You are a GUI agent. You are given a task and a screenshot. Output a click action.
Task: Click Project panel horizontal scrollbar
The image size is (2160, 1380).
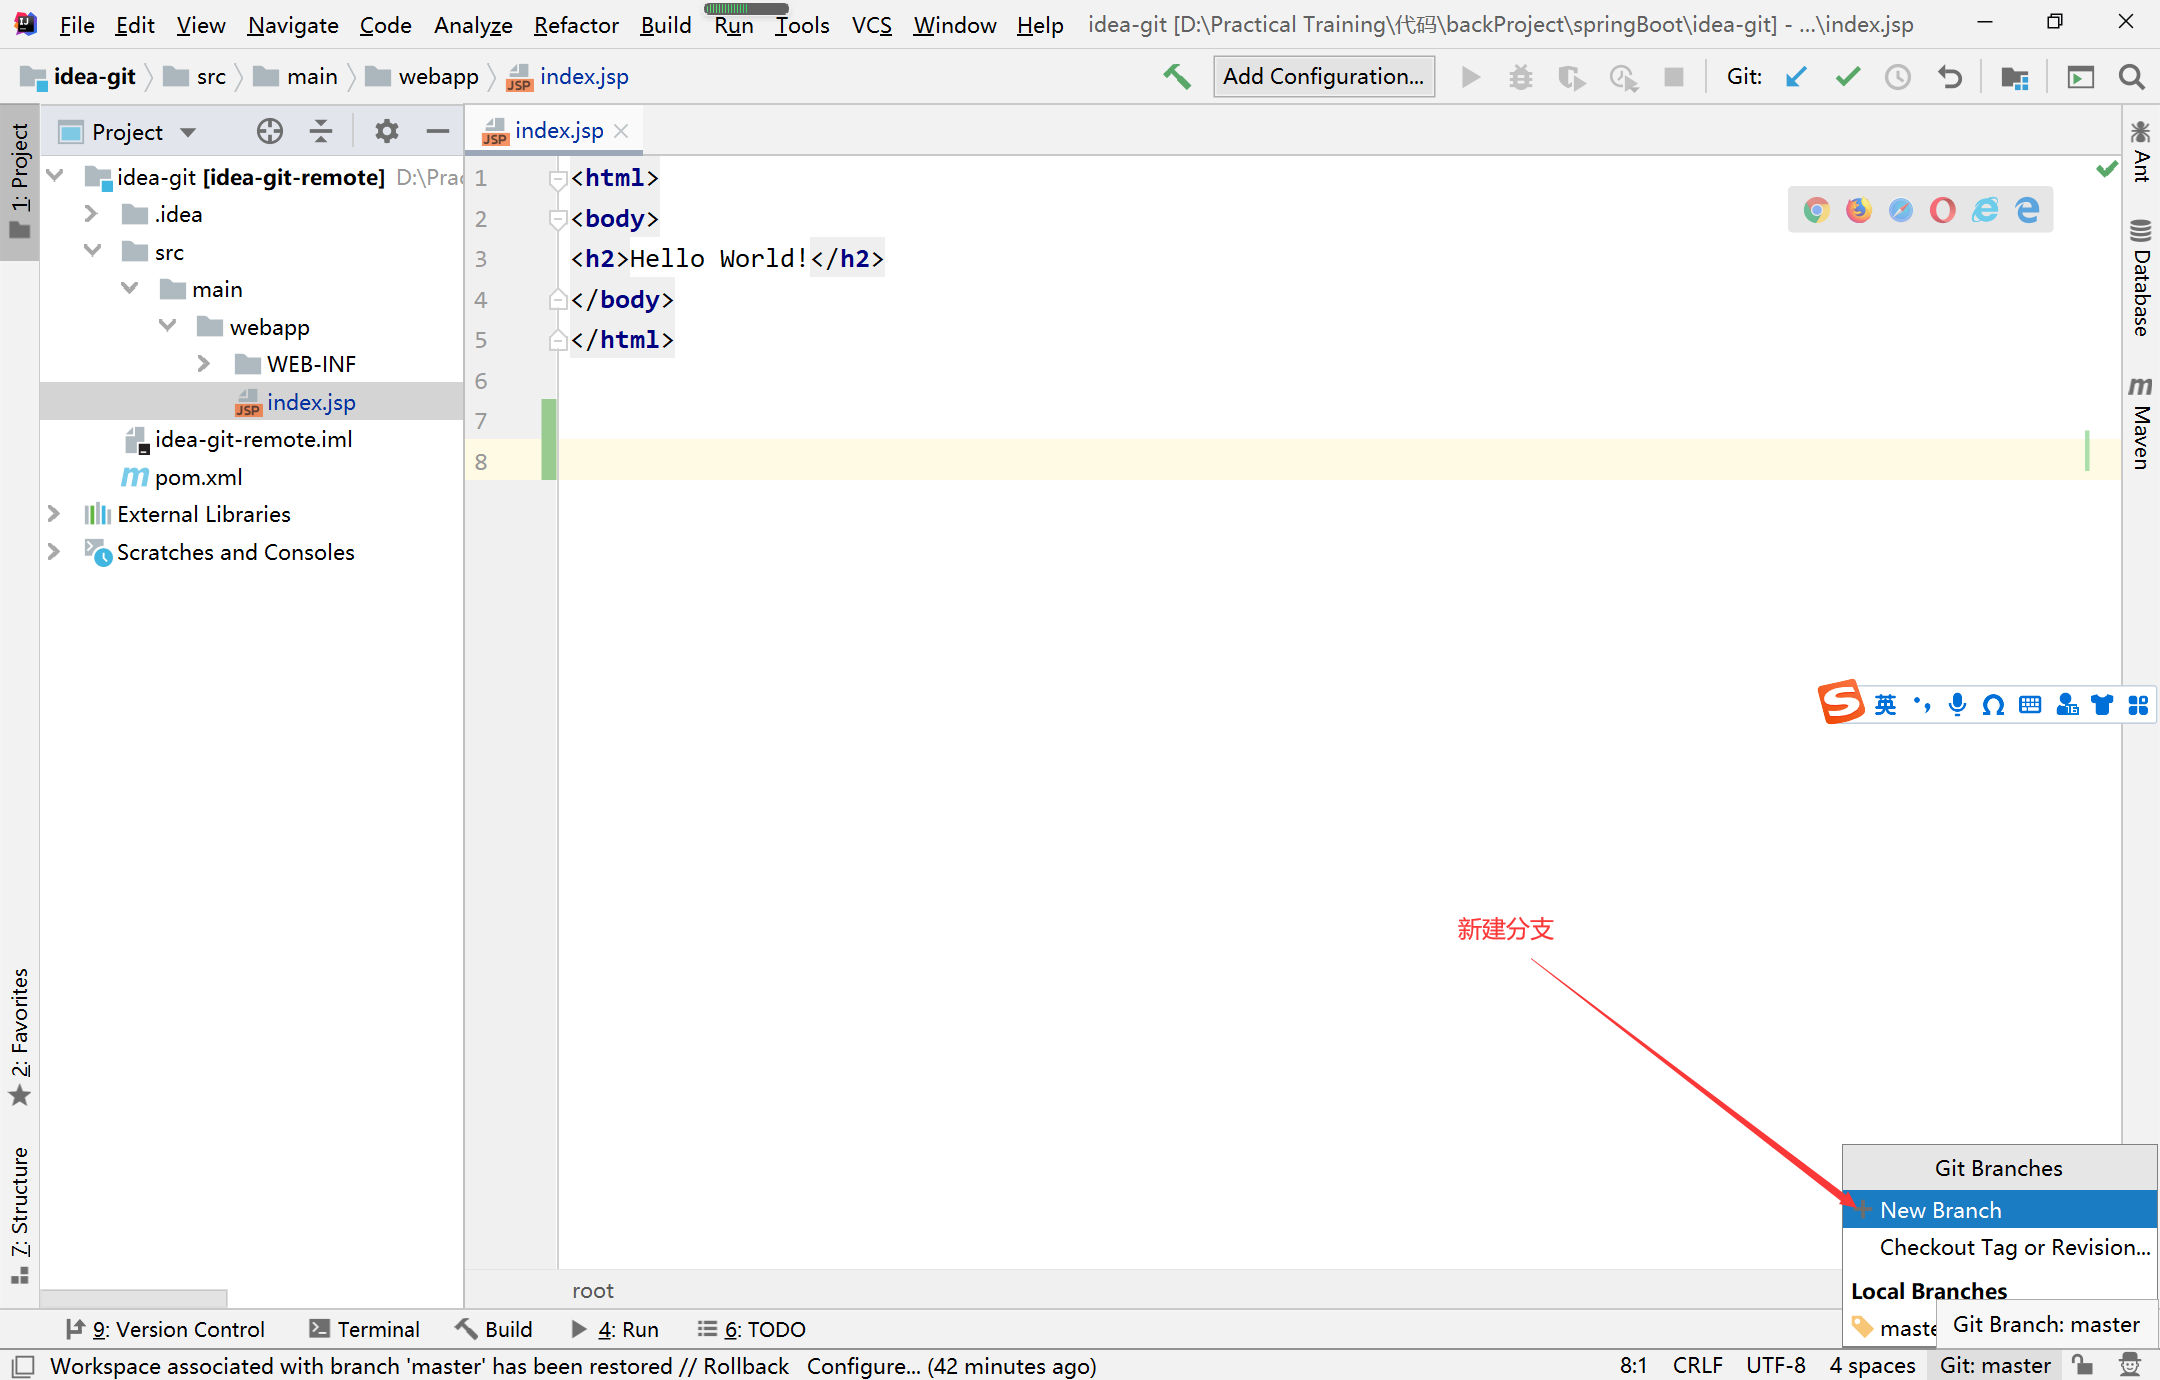point(134,1297)
